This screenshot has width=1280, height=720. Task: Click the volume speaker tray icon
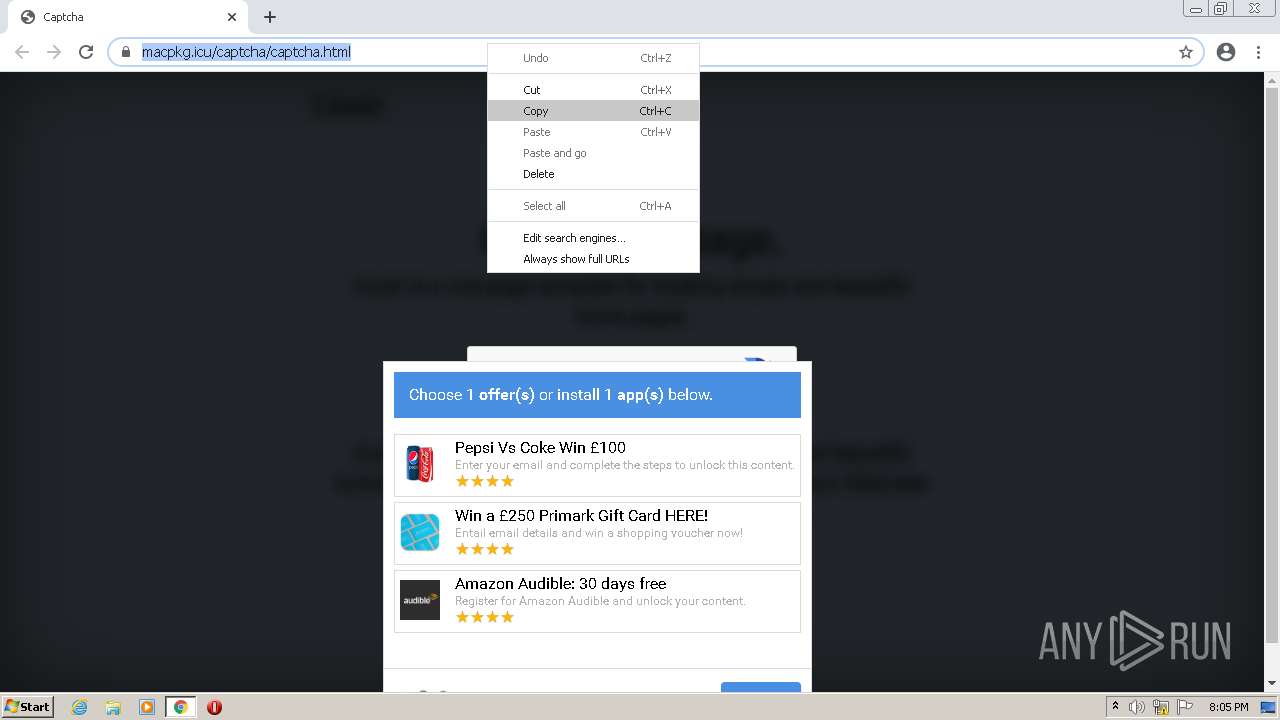click(x=1137, y=707)
